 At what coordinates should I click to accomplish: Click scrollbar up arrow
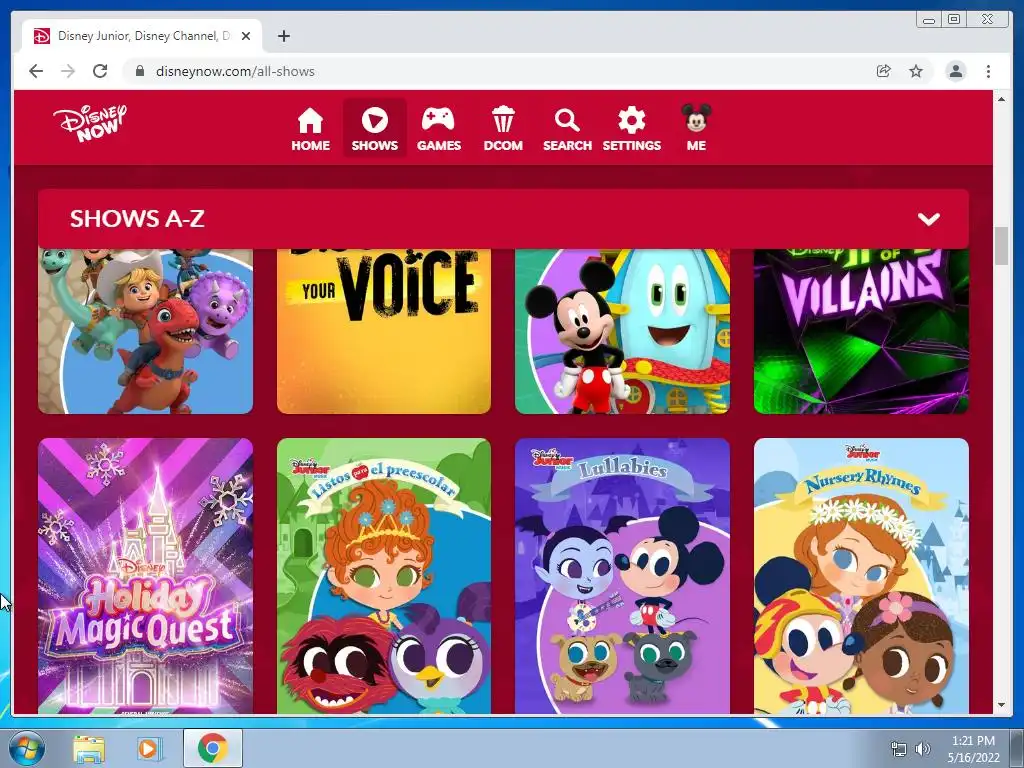pyautogui.click(x=1002, y=99)
